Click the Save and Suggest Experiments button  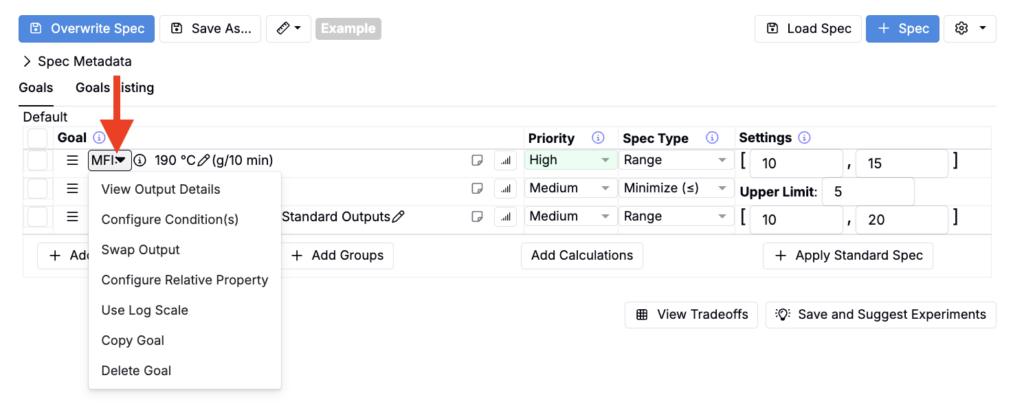pyautogui.click(x=881, y=314)
